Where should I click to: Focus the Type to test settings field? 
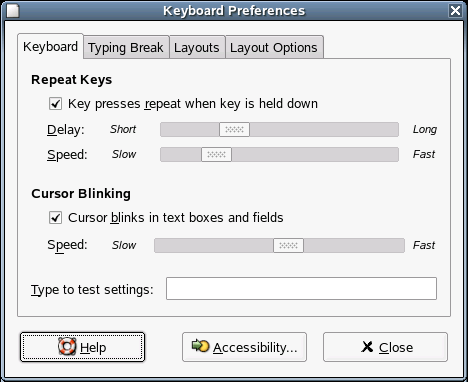(x=301, y=288)
